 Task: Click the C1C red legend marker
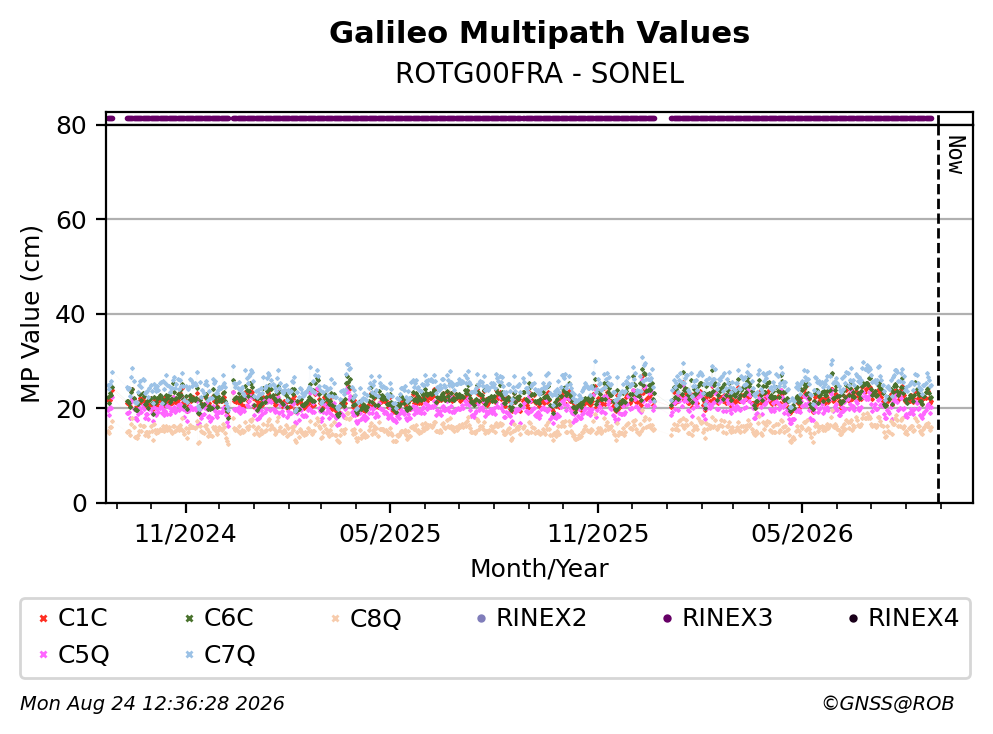(43, 618)
